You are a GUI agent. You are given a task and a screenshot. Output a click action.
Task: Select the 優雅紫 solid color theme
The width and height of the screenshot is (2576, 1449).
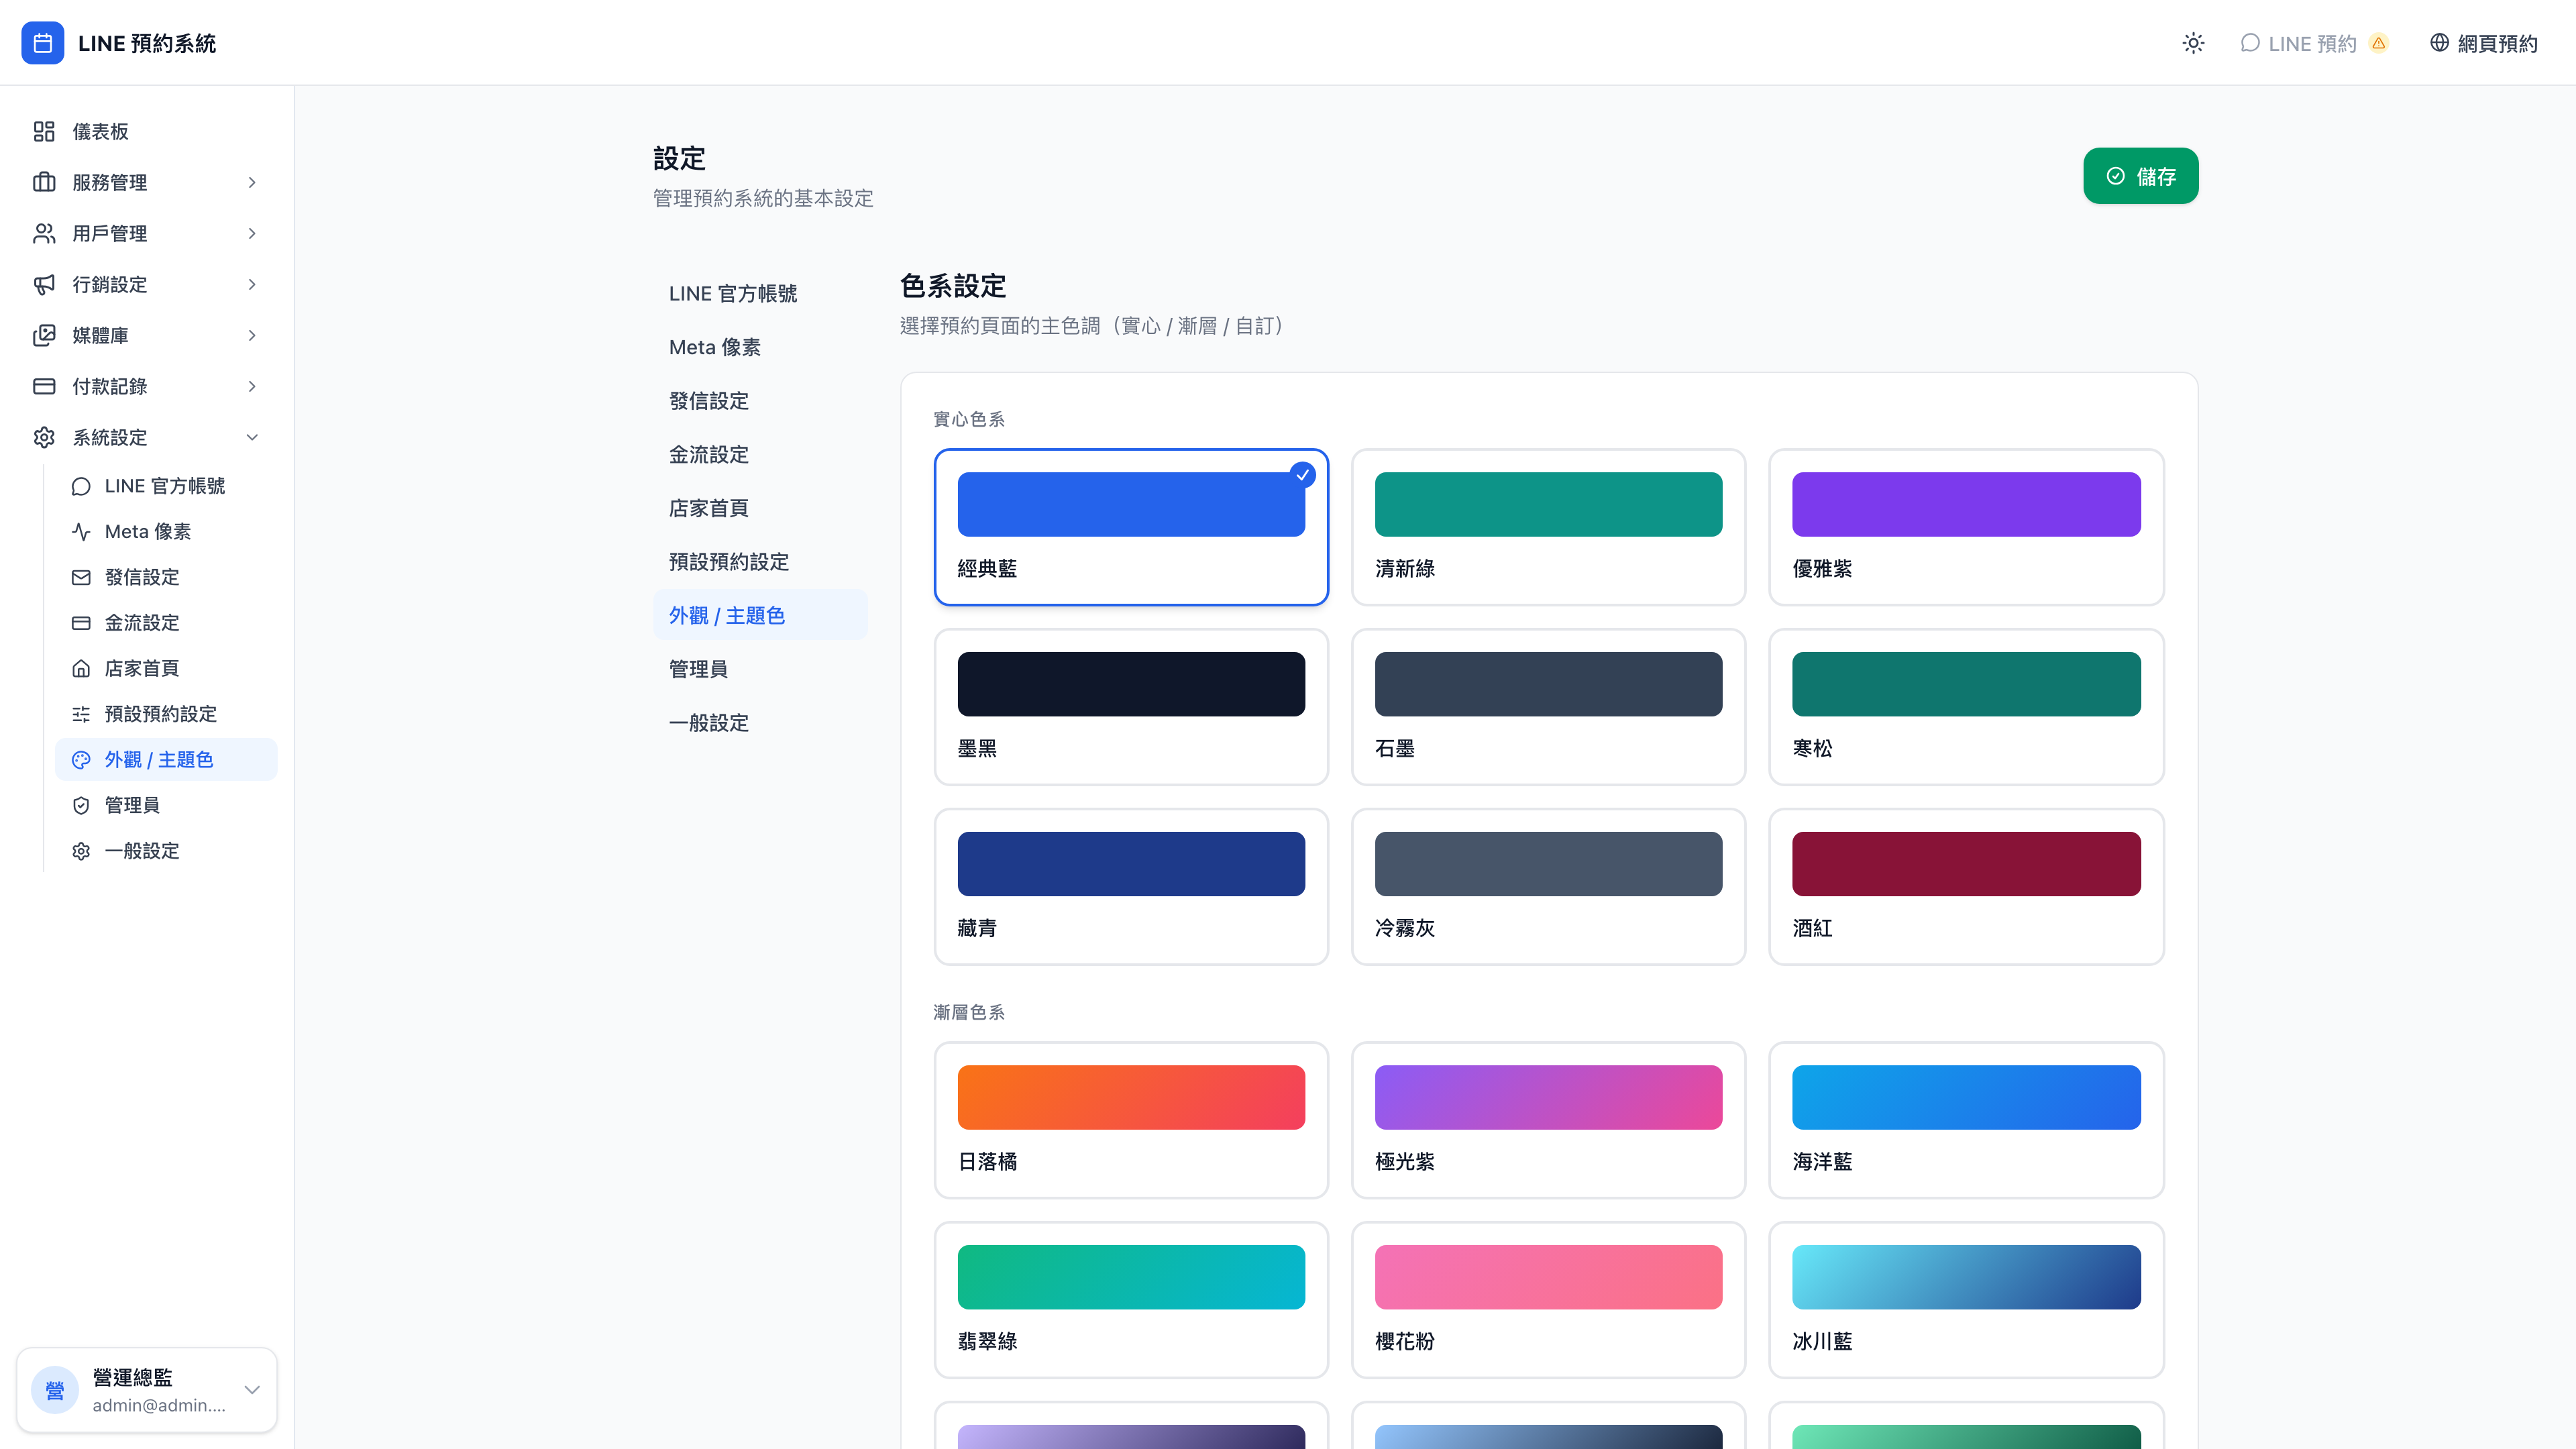pos(1966,527)
